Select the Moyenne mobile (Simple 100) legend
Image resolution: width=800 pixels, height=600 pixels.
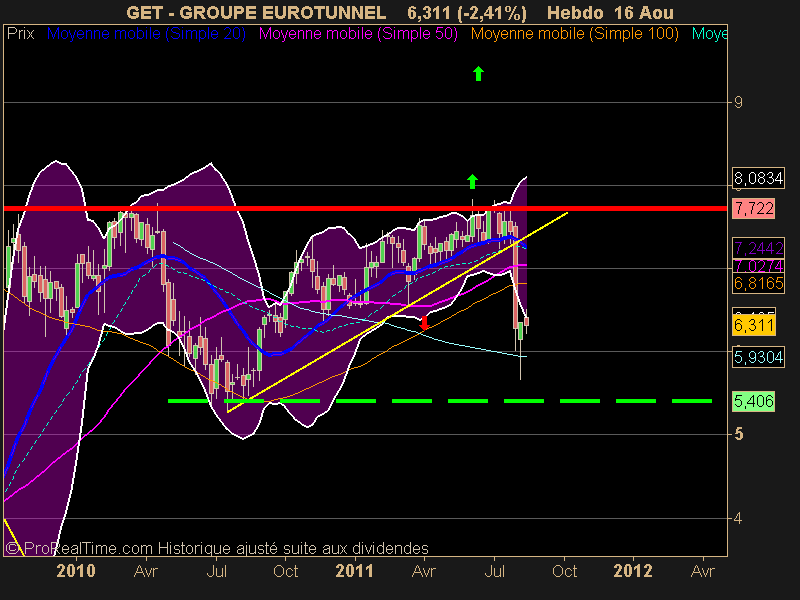574,34
